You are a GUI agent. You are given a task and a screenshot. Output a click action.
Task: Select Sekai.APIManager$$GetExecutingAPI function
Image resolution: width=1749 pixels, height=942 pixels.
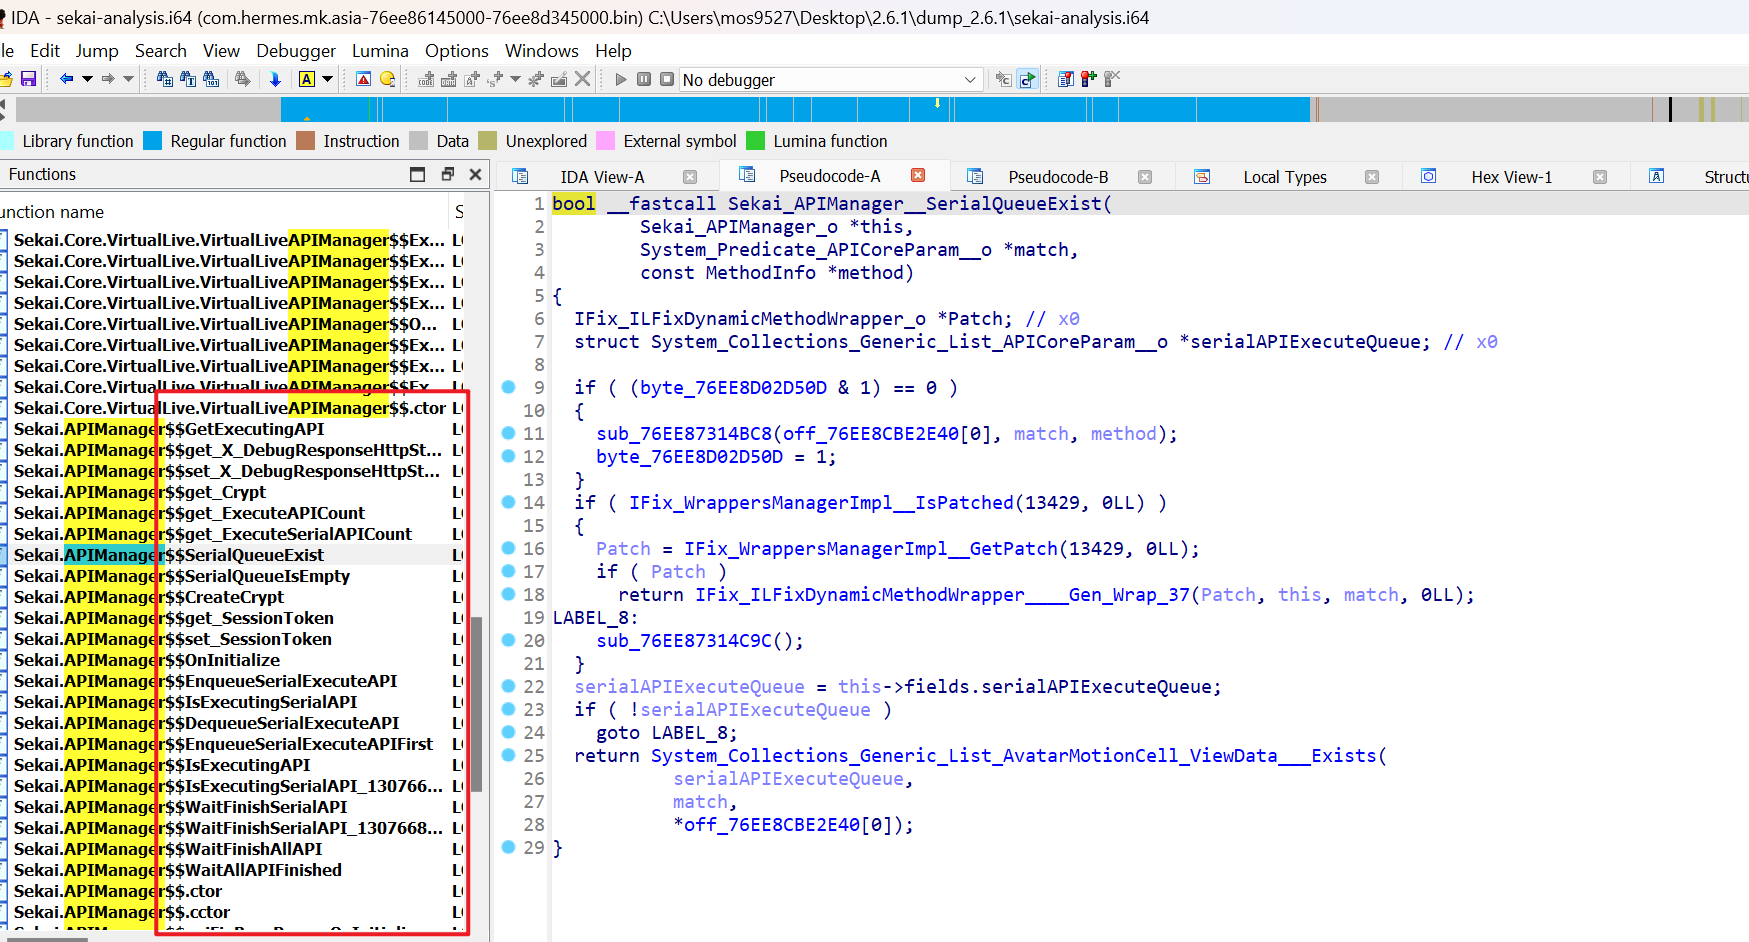tap(169, 429)
